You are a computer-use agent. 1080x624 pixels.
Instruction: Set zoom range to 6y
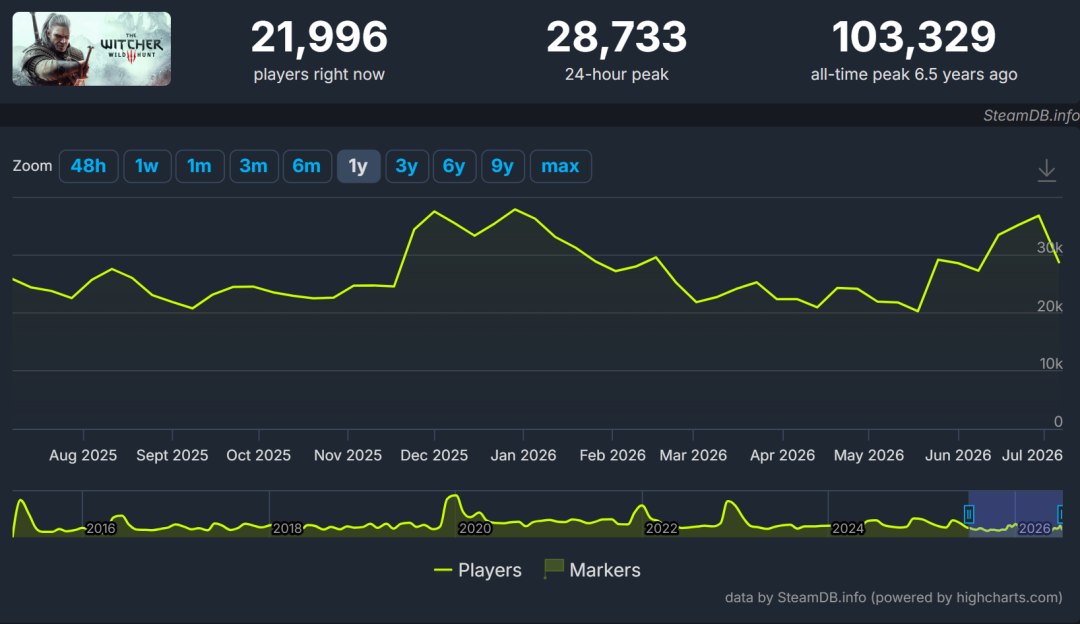click(454, 166)
